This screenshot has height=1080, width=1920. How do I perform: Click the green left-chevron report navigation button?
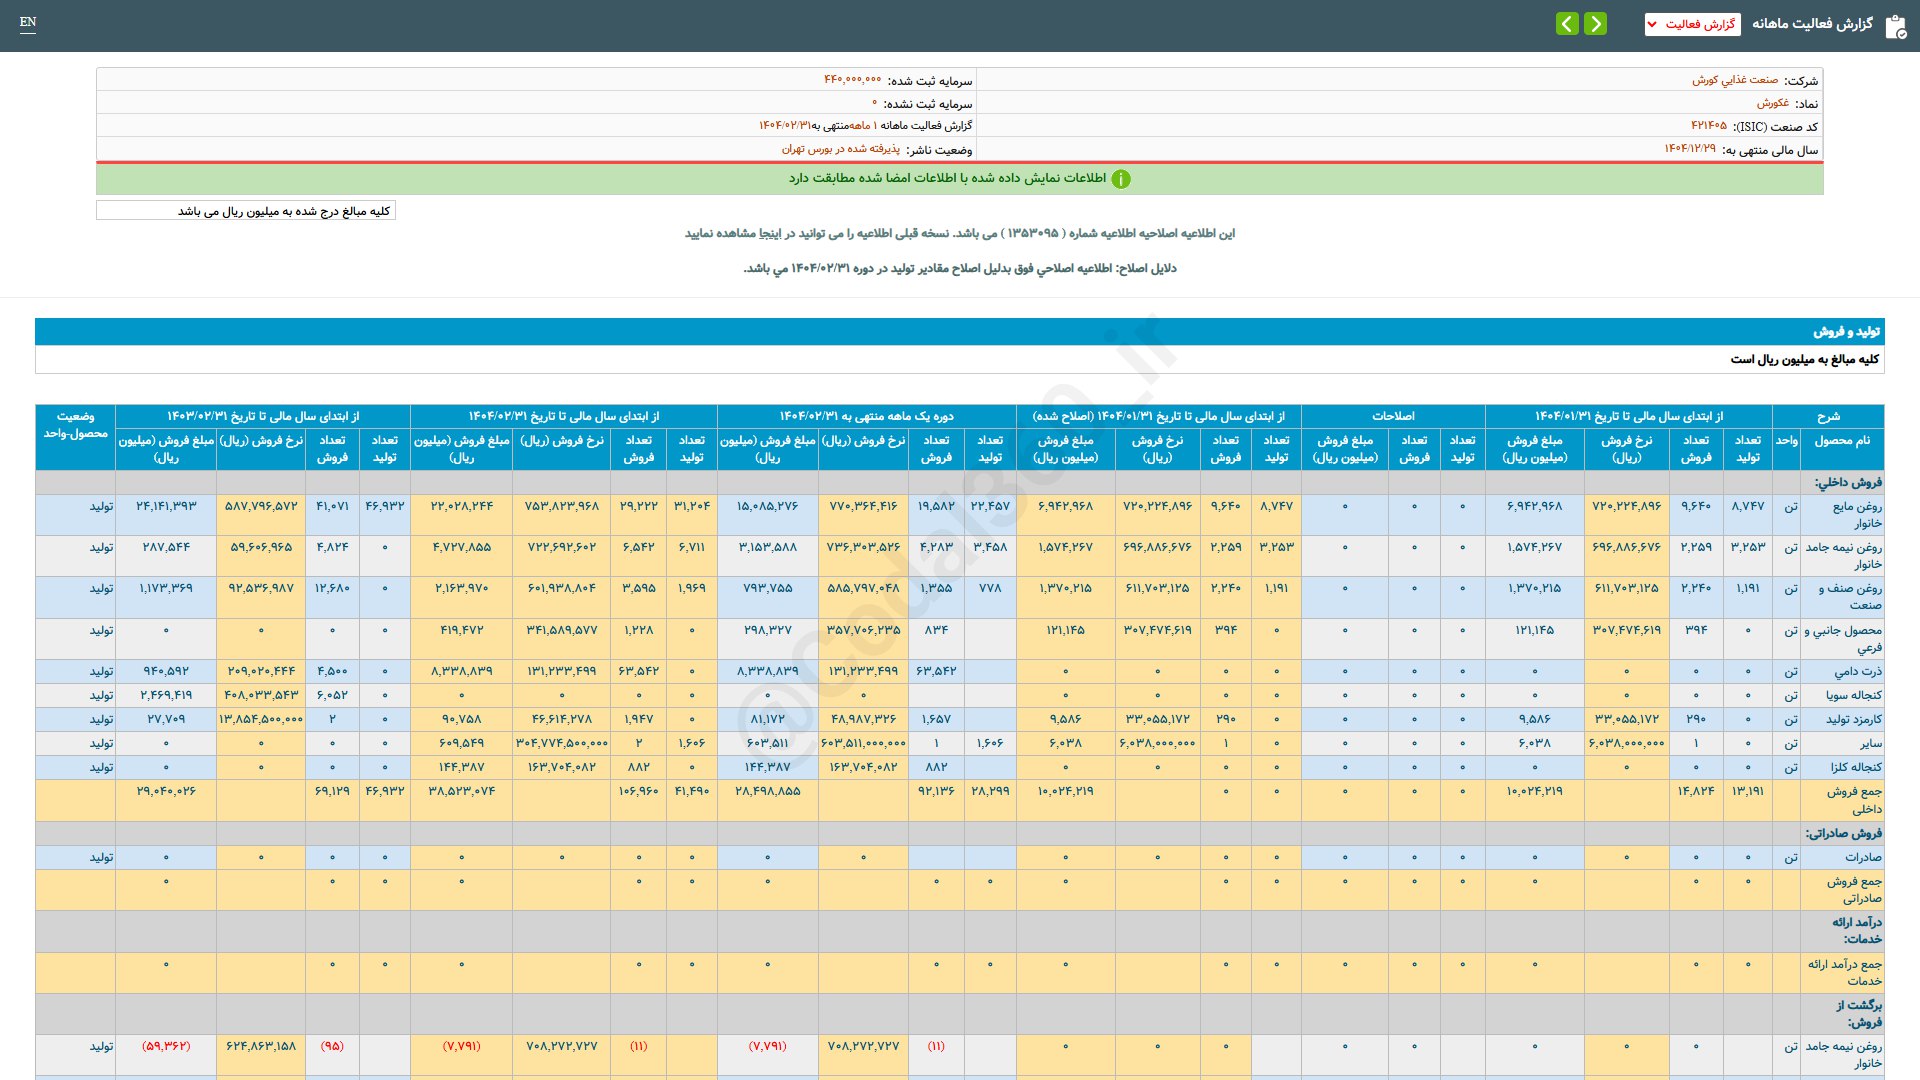click(1567, 23)
